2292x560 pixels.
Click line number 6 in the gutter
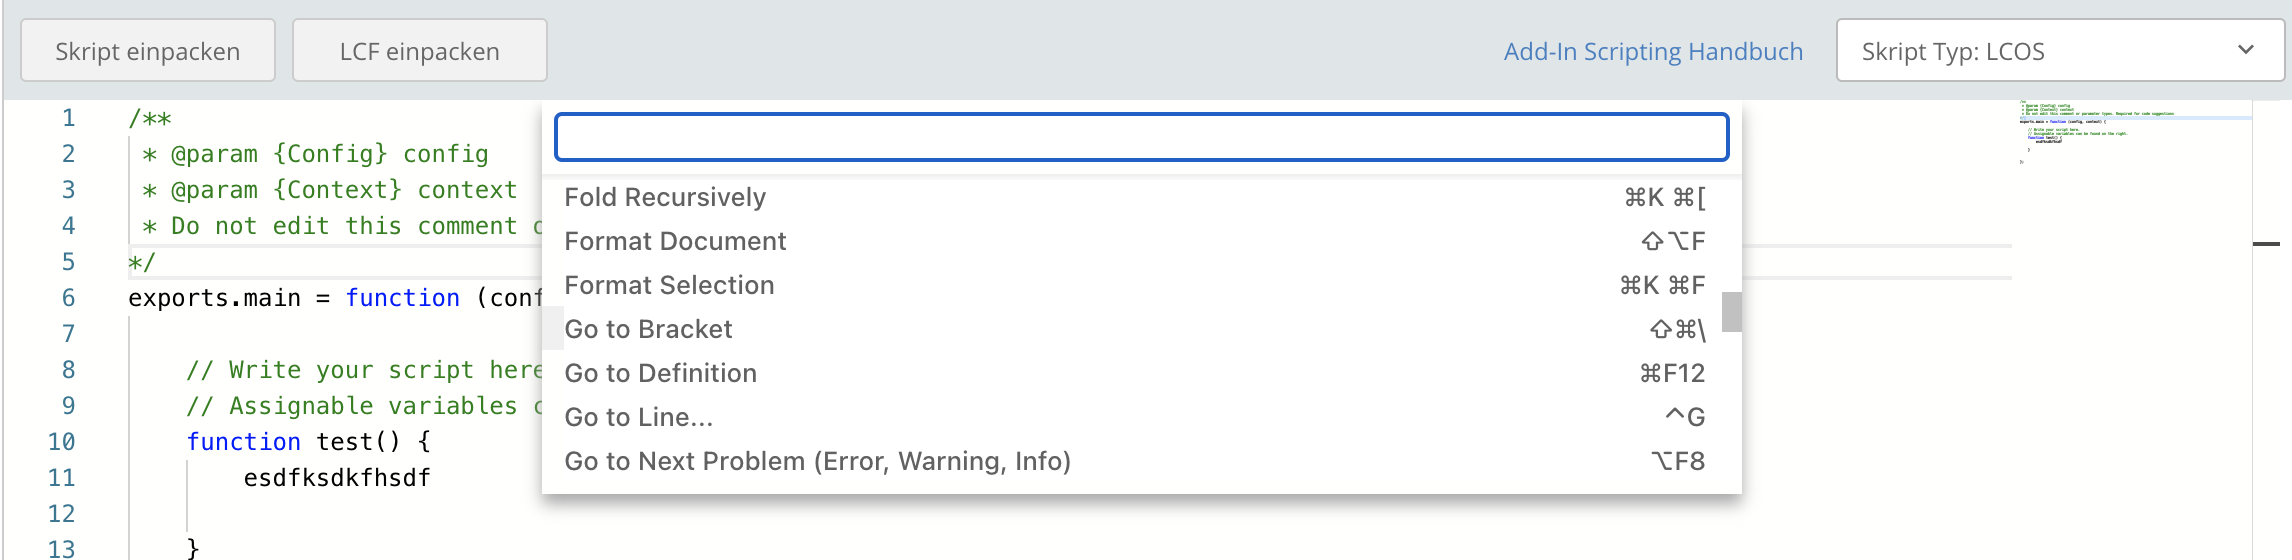pos(68,298)
